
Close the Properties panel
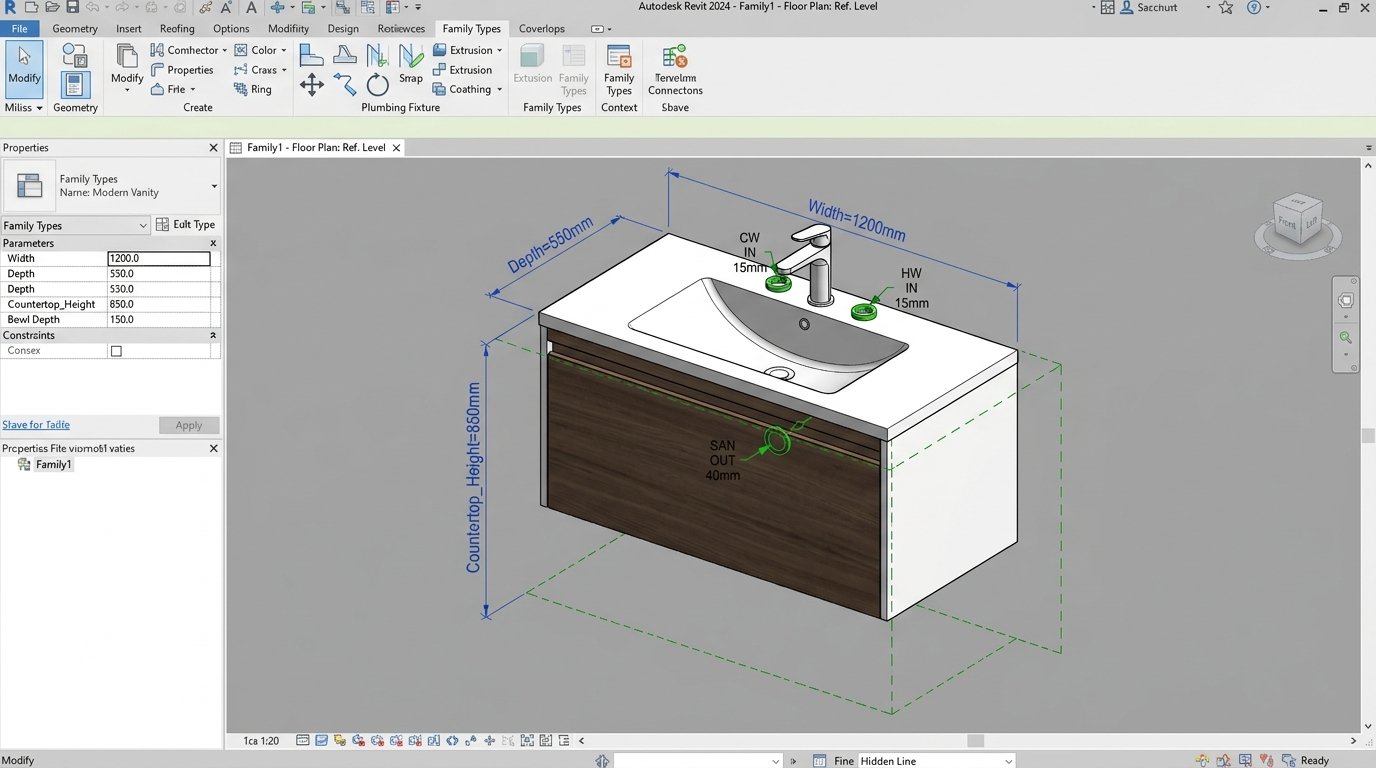(213, 148)
